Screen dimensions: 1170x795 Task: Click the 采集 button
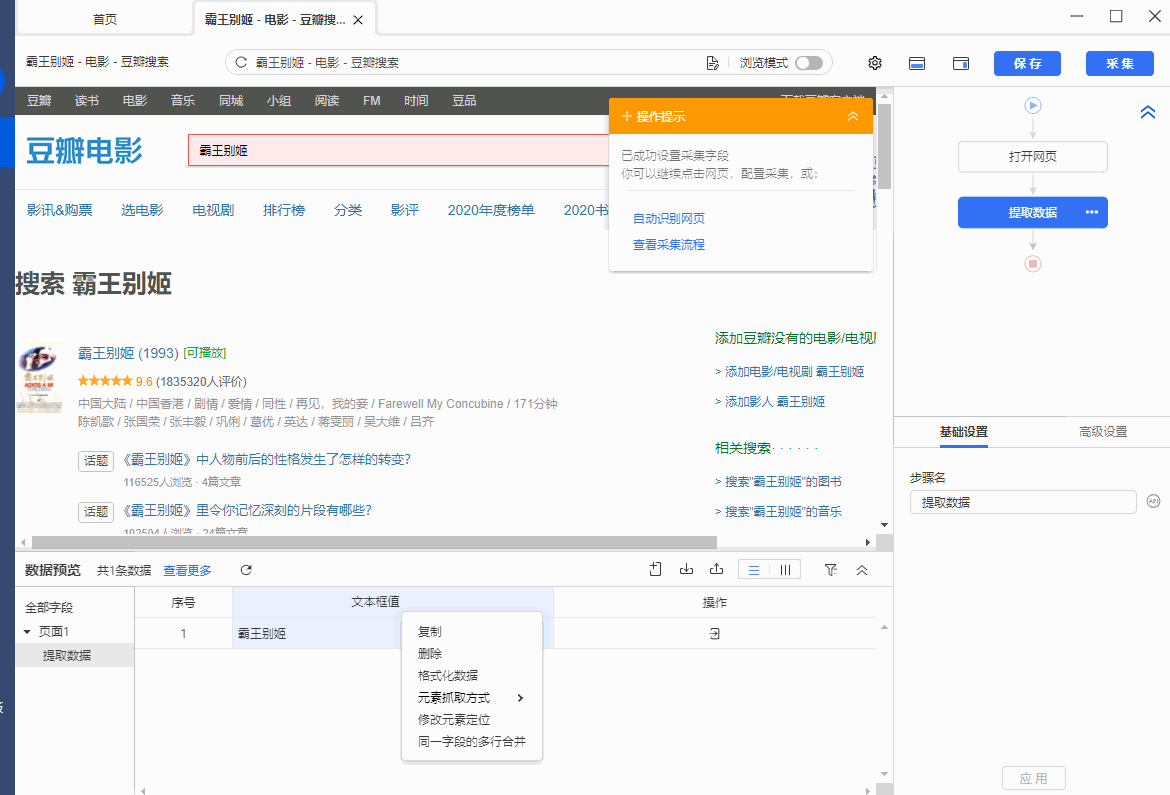pyautogui.click(x=1120, y=63)
